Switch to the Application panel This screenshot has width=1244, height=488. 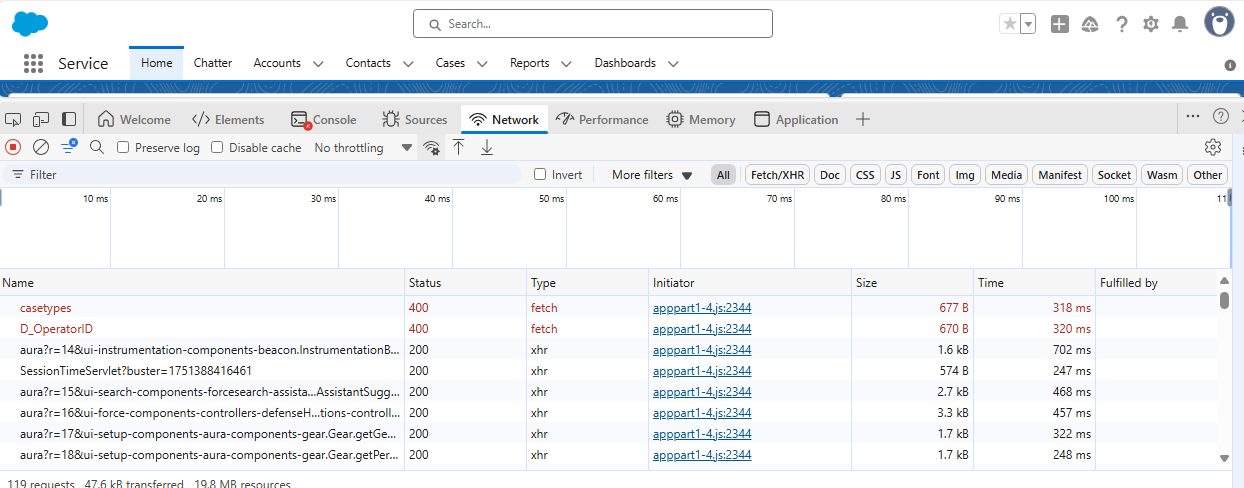tap(796, 119)
